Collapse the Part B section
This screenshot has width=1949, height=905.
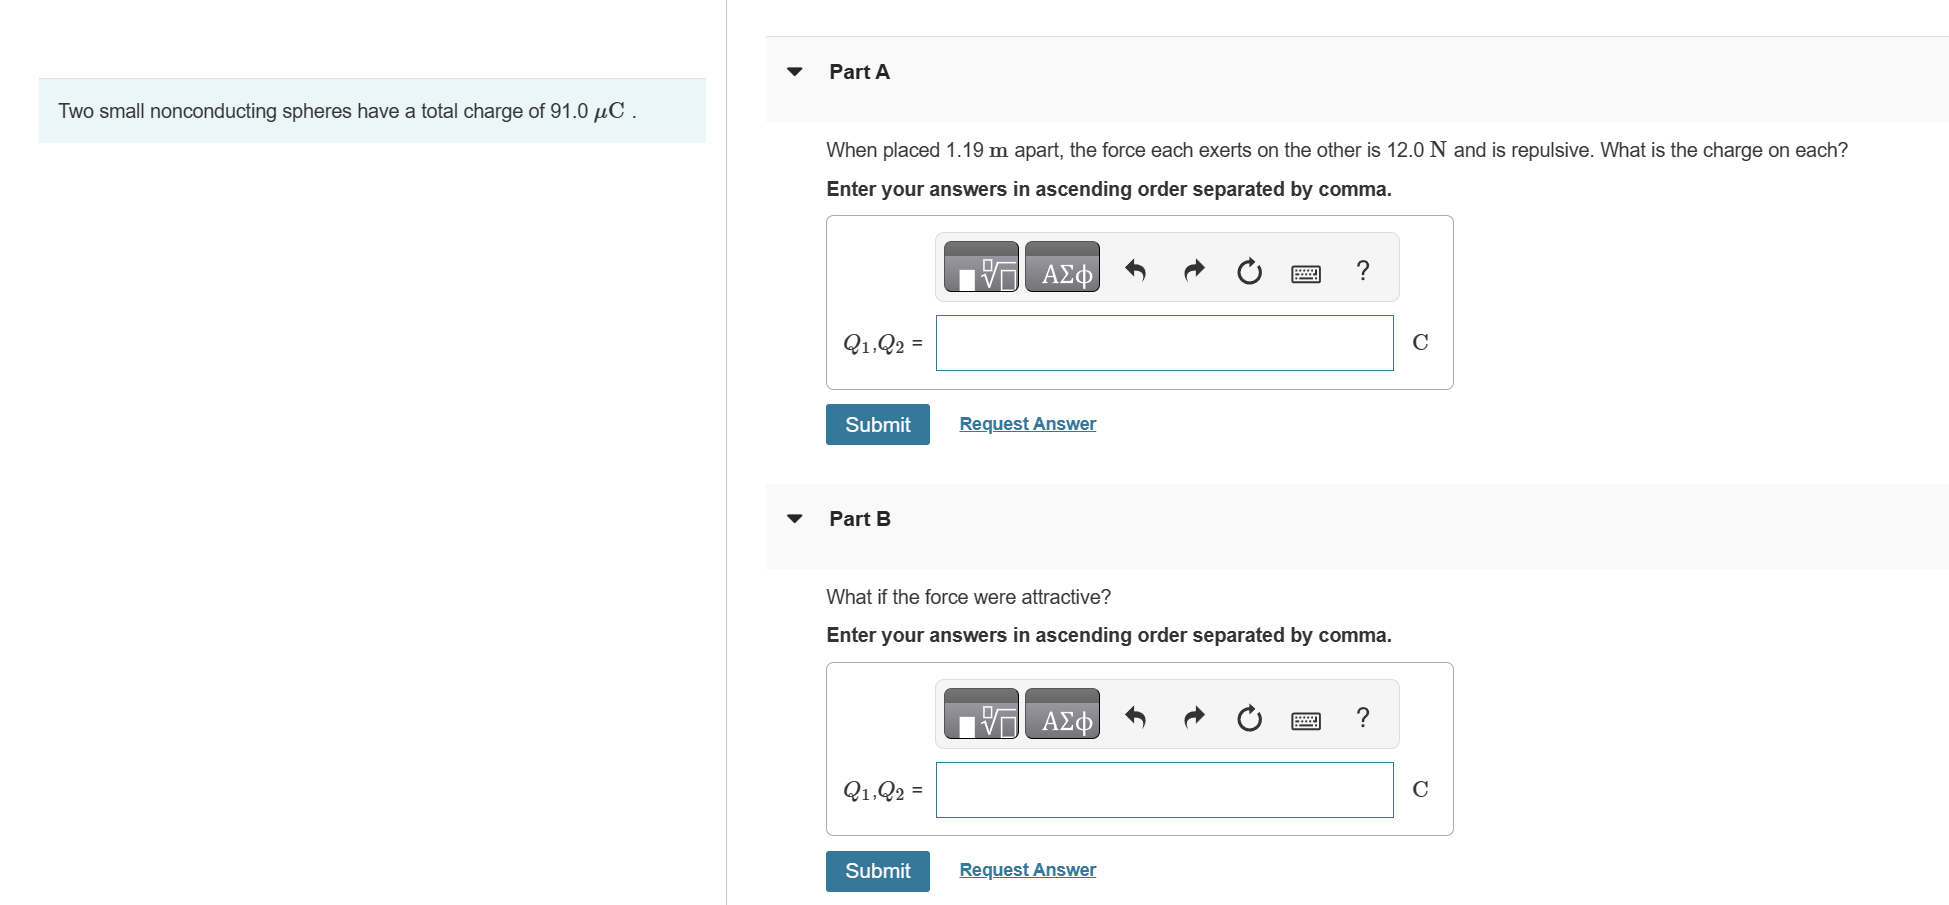coord(795,519)
